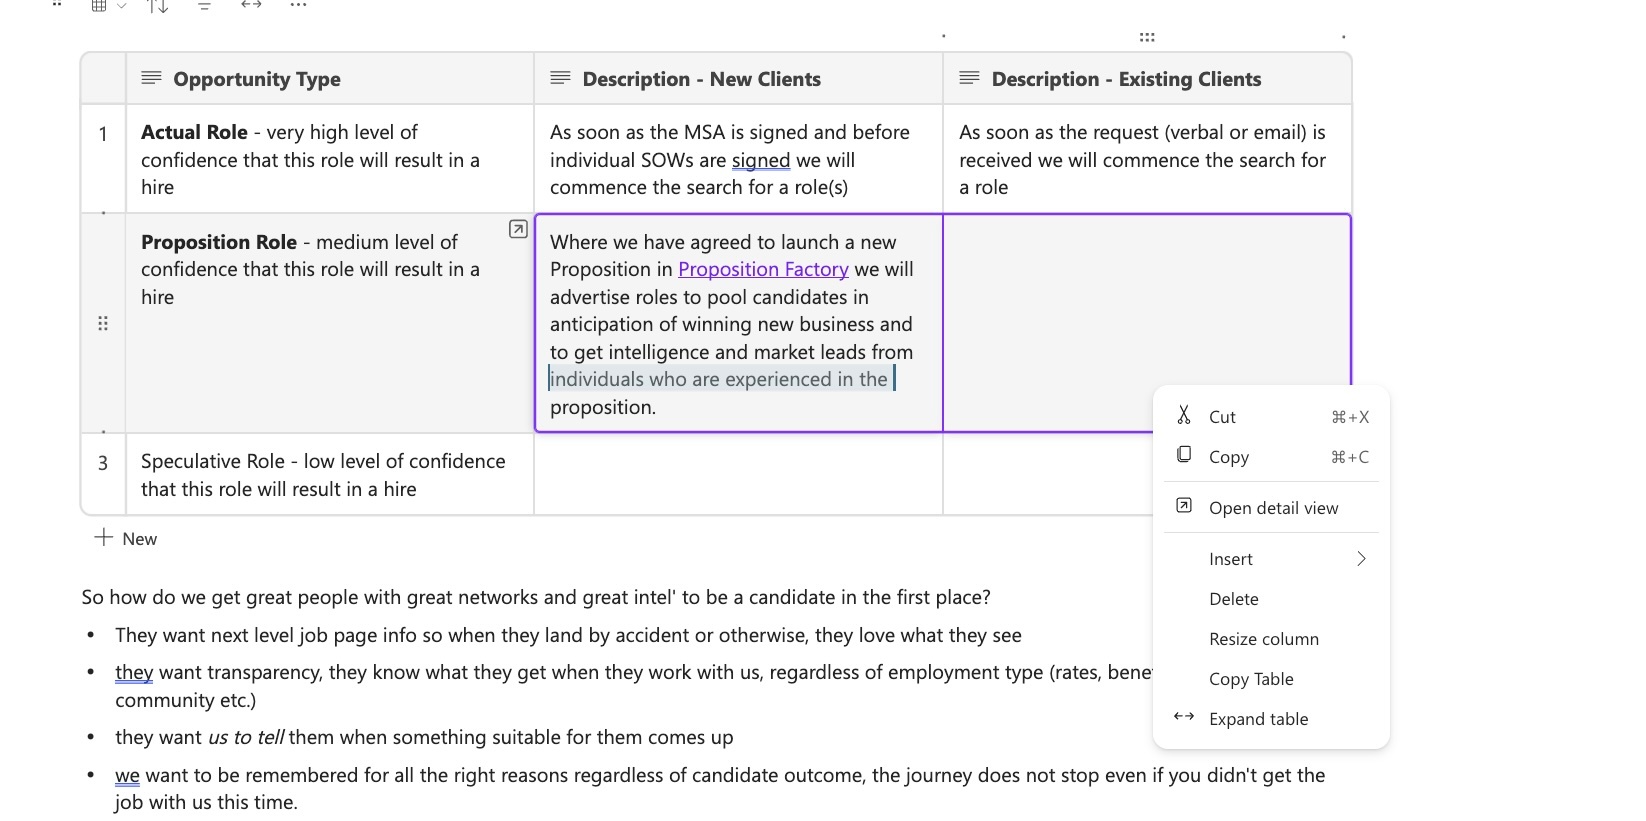The width and height of the screenshot is (1646, 821).
Task: Click Copy Table in the context menu
Action: (1251, 679)
